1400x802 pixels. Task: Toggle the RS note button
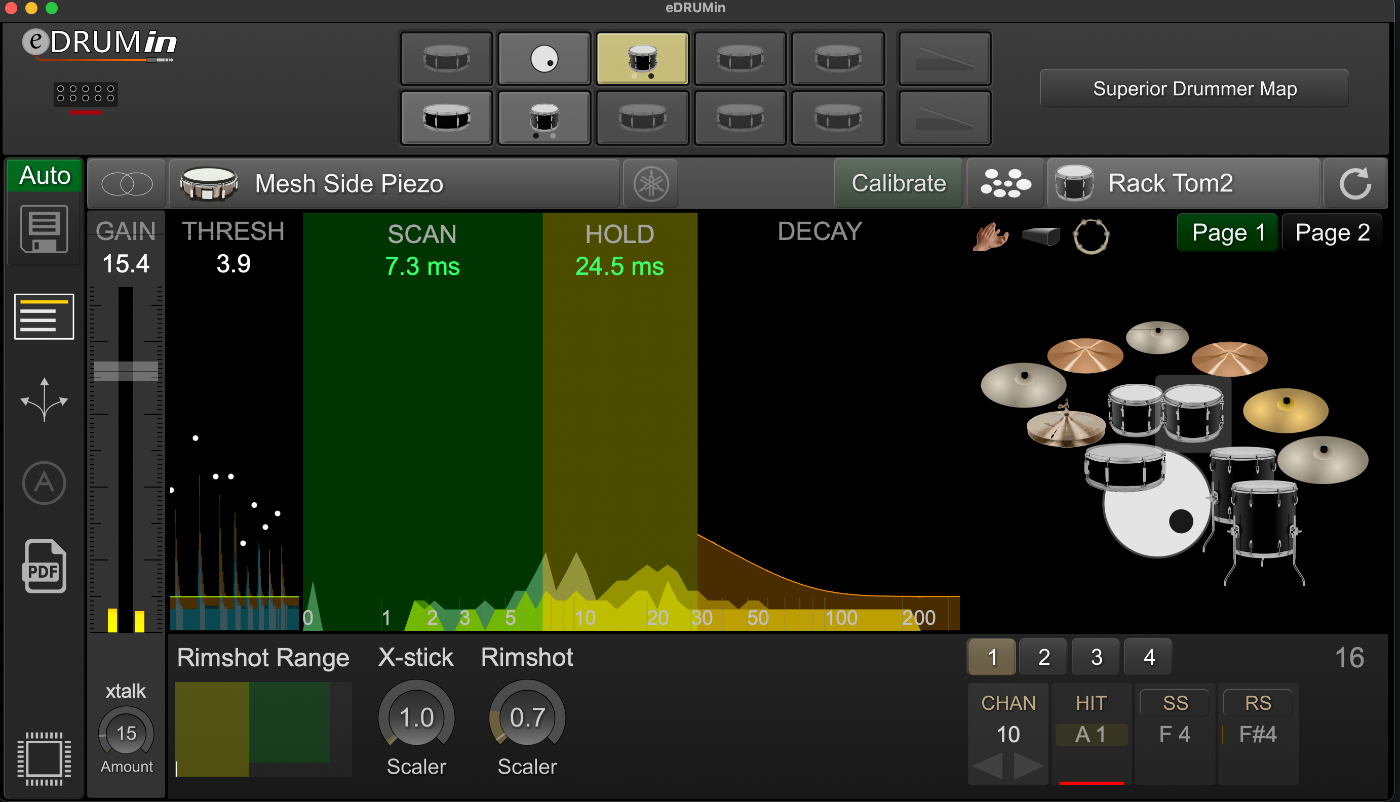coord(1258,704)
